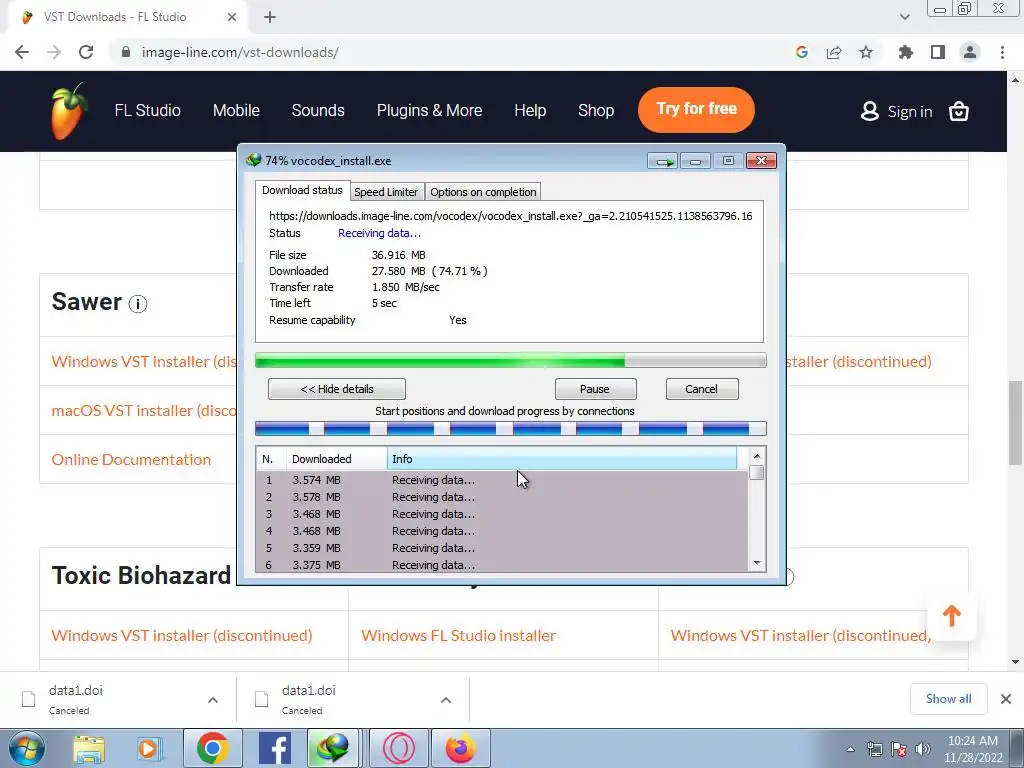Click the Downloaded column header
The height and width of the screenshot is (768, 1024).
point(336,459)
